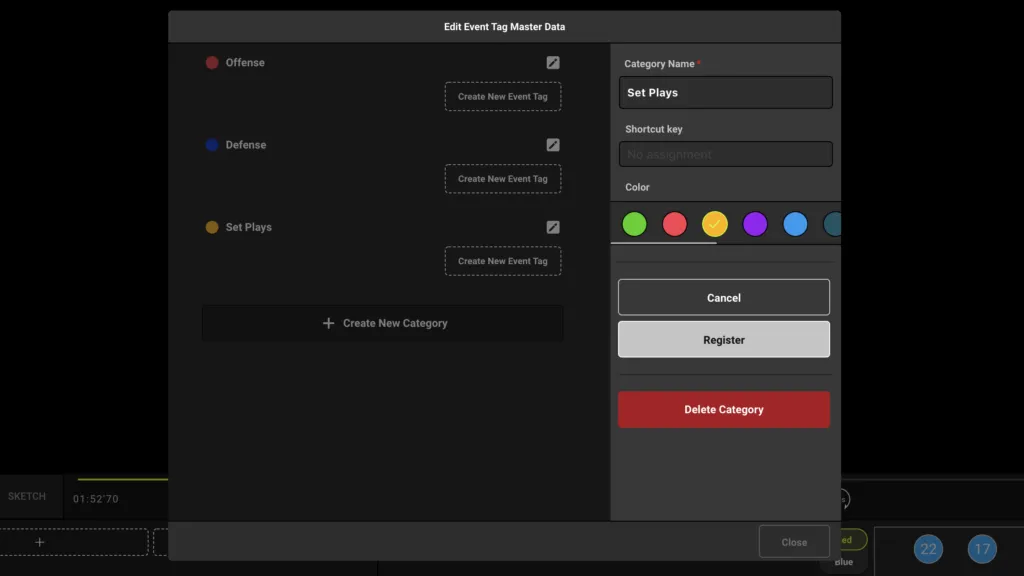Image resolution: width=1024 pixels, height=576 pixels.
Task: Choose the green color swatch
Action: pos(634,224)
